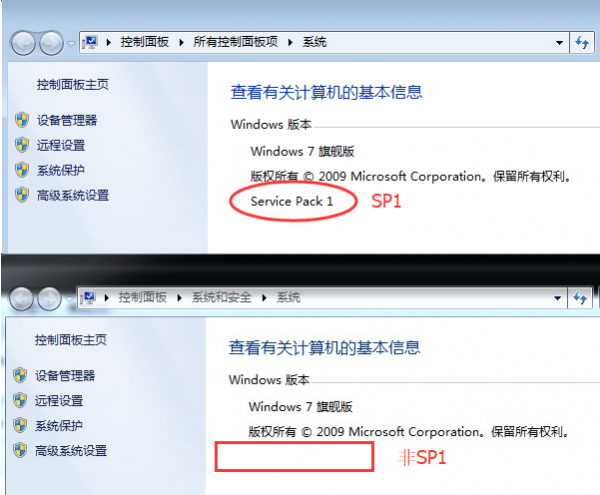
Task: Open 远程设置 link in top window
Action: [61, 145]
